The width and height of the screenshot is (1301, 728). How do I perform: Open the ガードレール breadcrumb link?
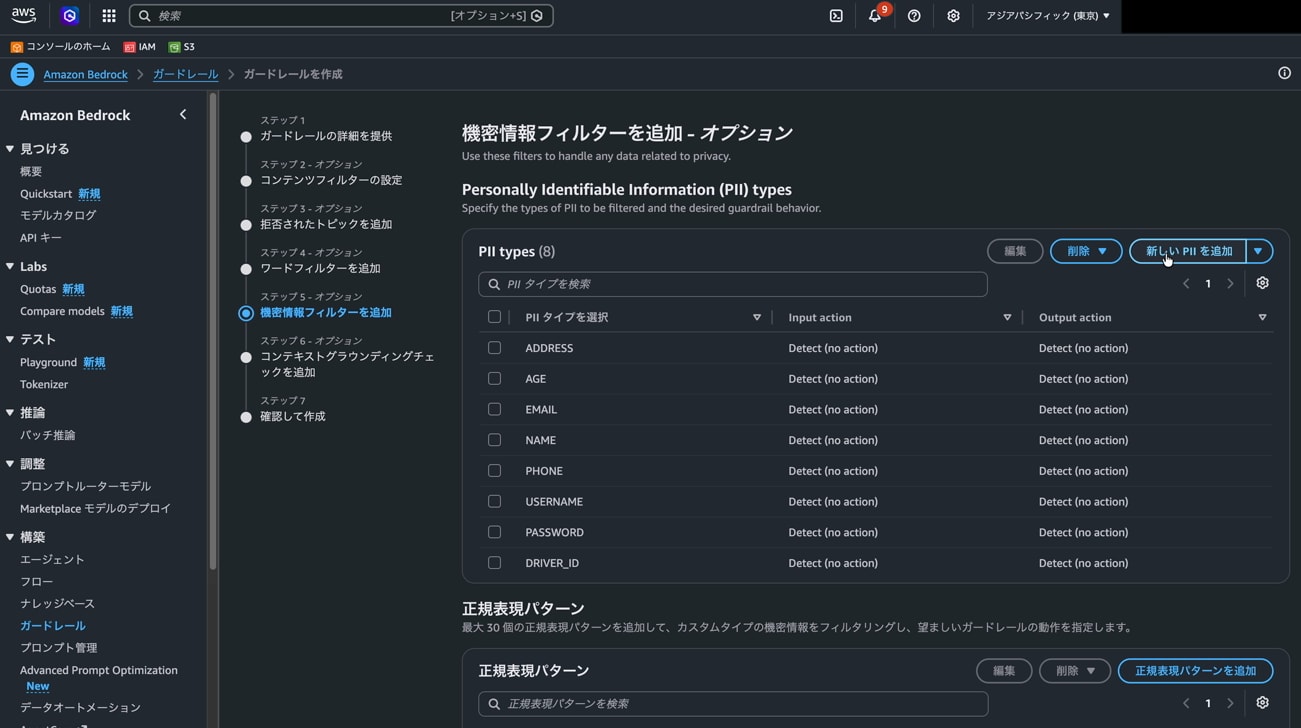pos(185,74)
